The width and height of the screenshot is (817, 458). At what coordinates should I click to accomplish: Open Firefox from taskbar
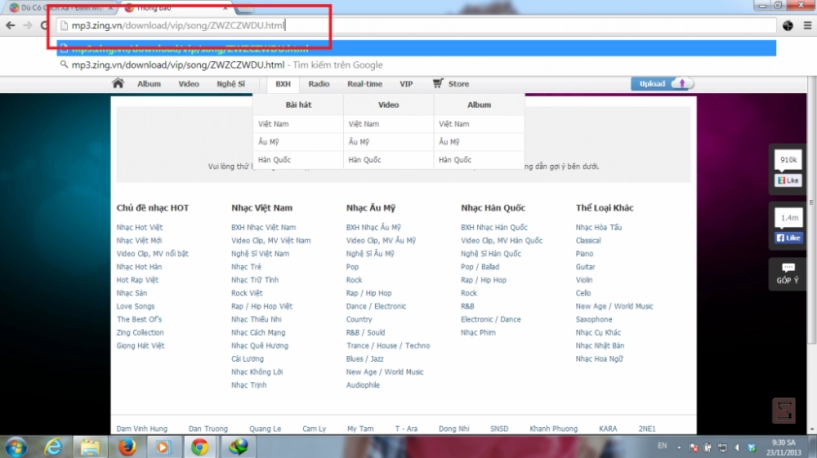click(127, 447)
